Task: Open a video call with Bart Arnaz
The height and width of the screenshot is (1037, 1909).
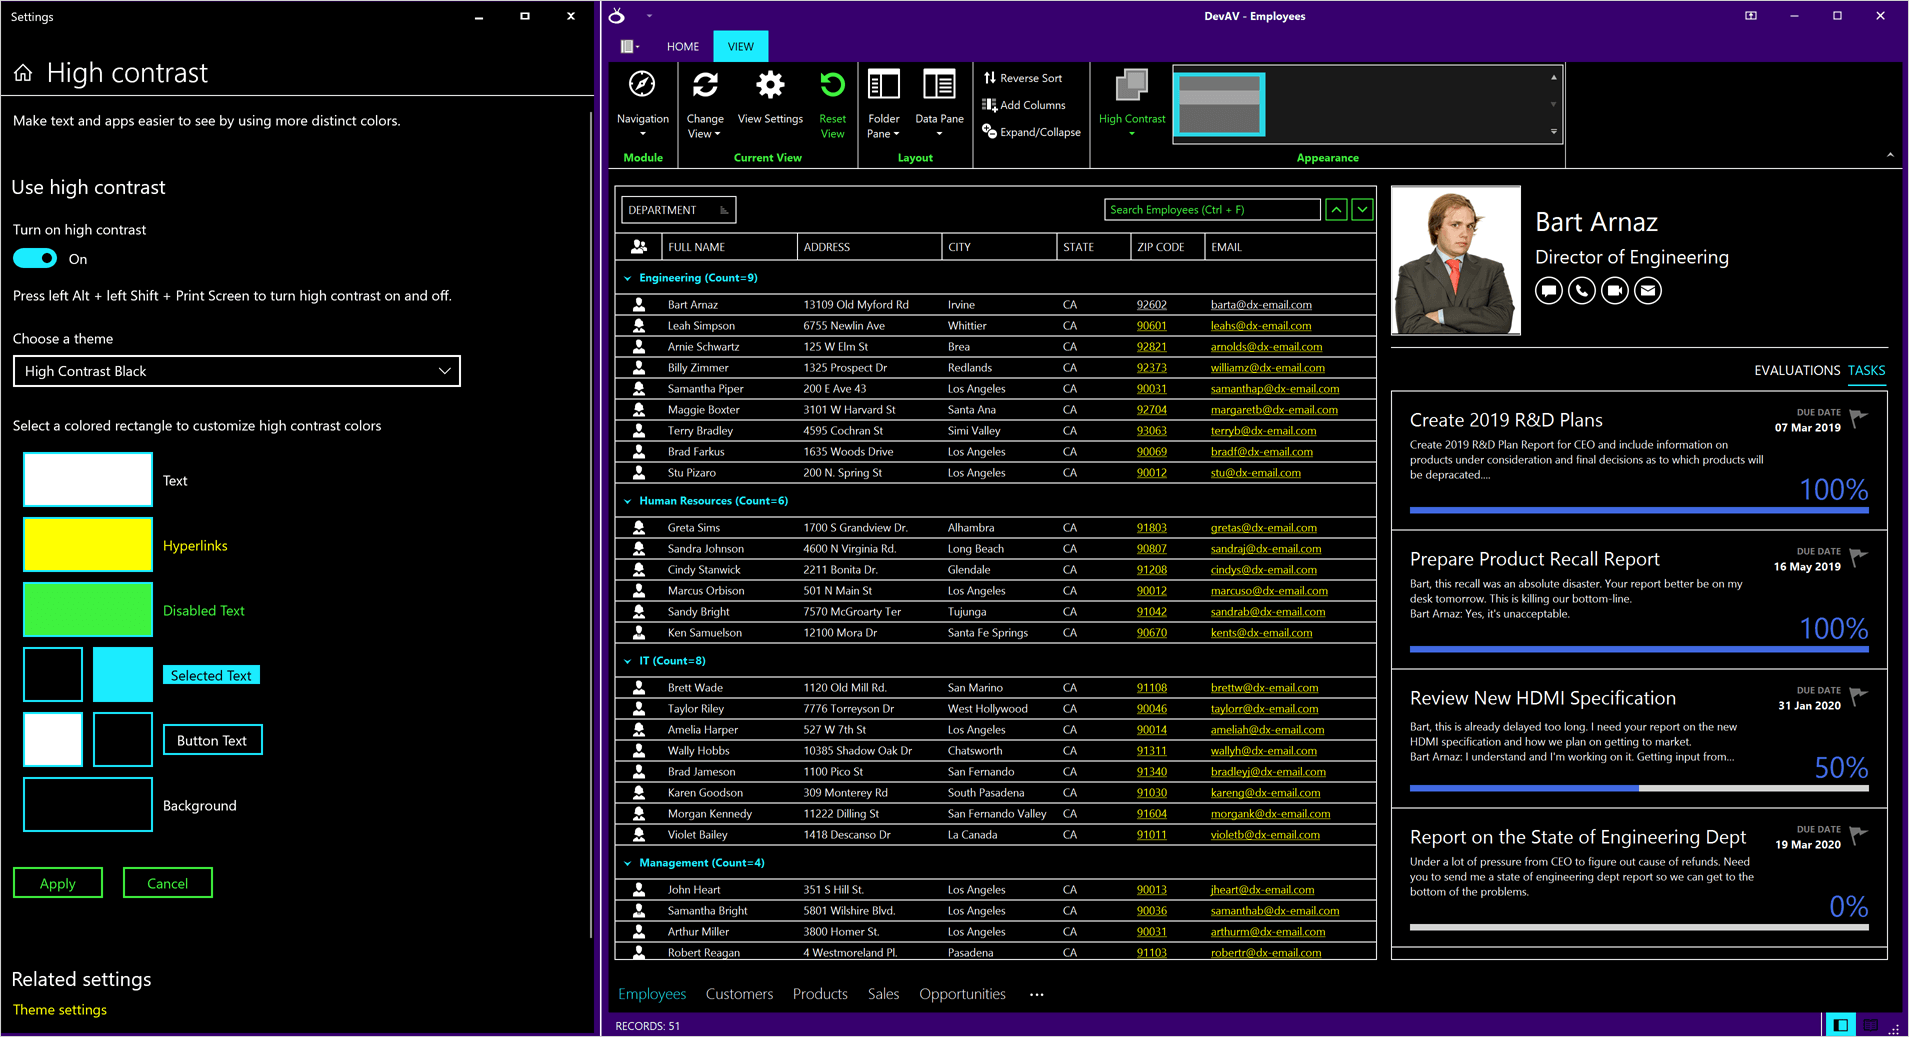Action: tap(1614, 290)
